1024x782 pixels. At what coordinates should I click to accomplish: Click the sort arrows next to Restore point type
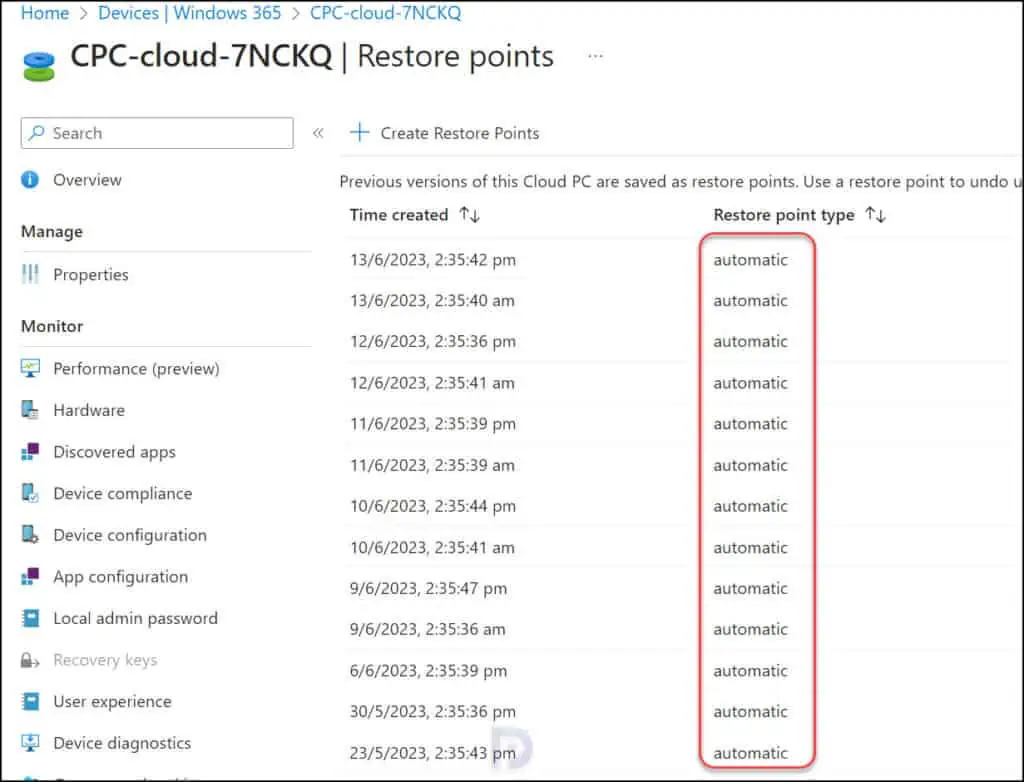coord(875,214)
